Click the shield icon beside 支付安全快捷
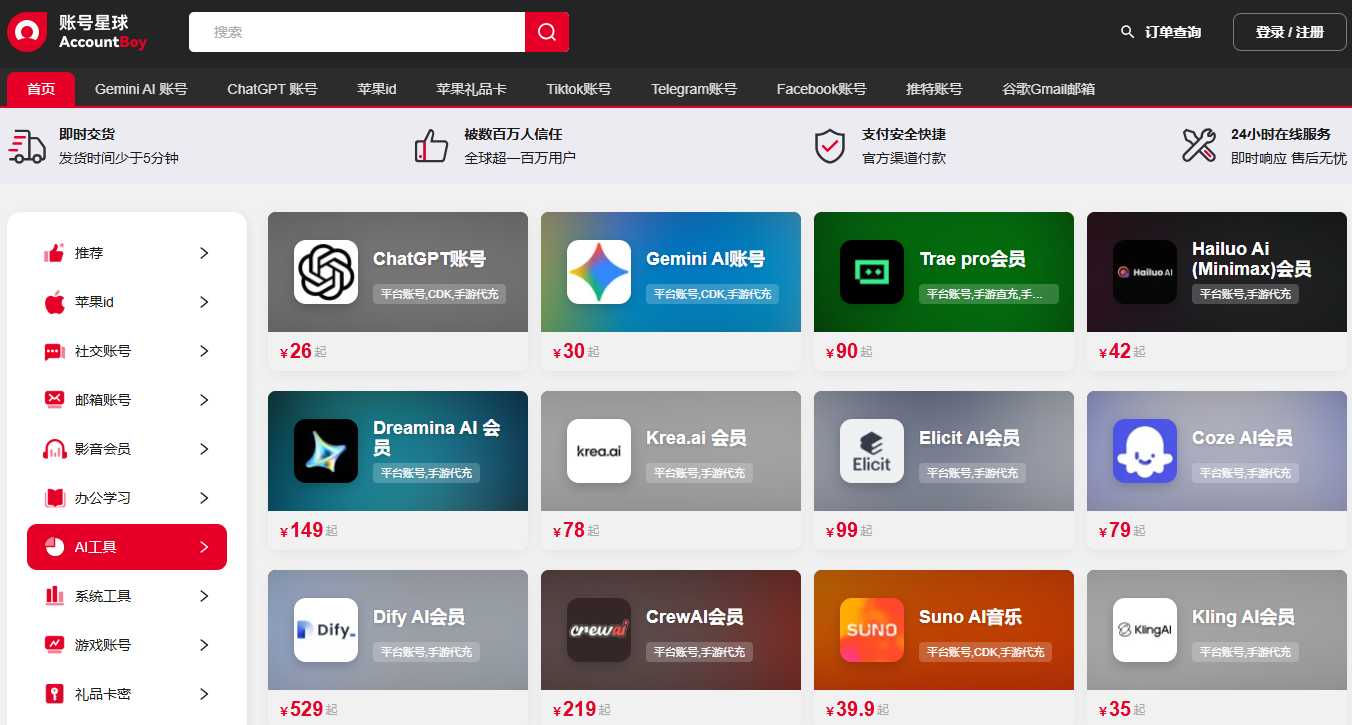 [830, 146]
